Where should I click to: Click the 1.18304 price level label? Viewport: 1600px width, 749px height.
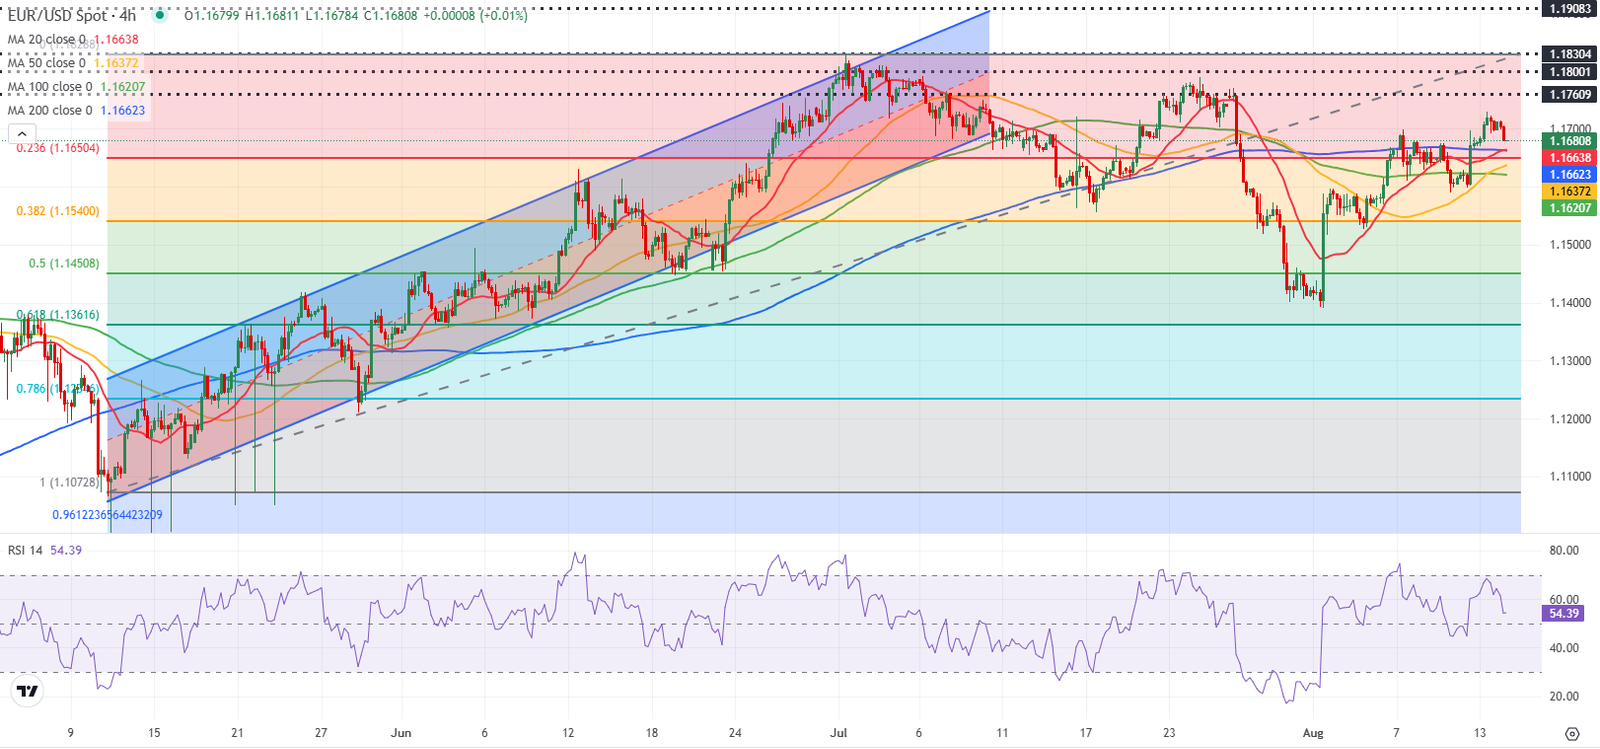point(1570,54)
